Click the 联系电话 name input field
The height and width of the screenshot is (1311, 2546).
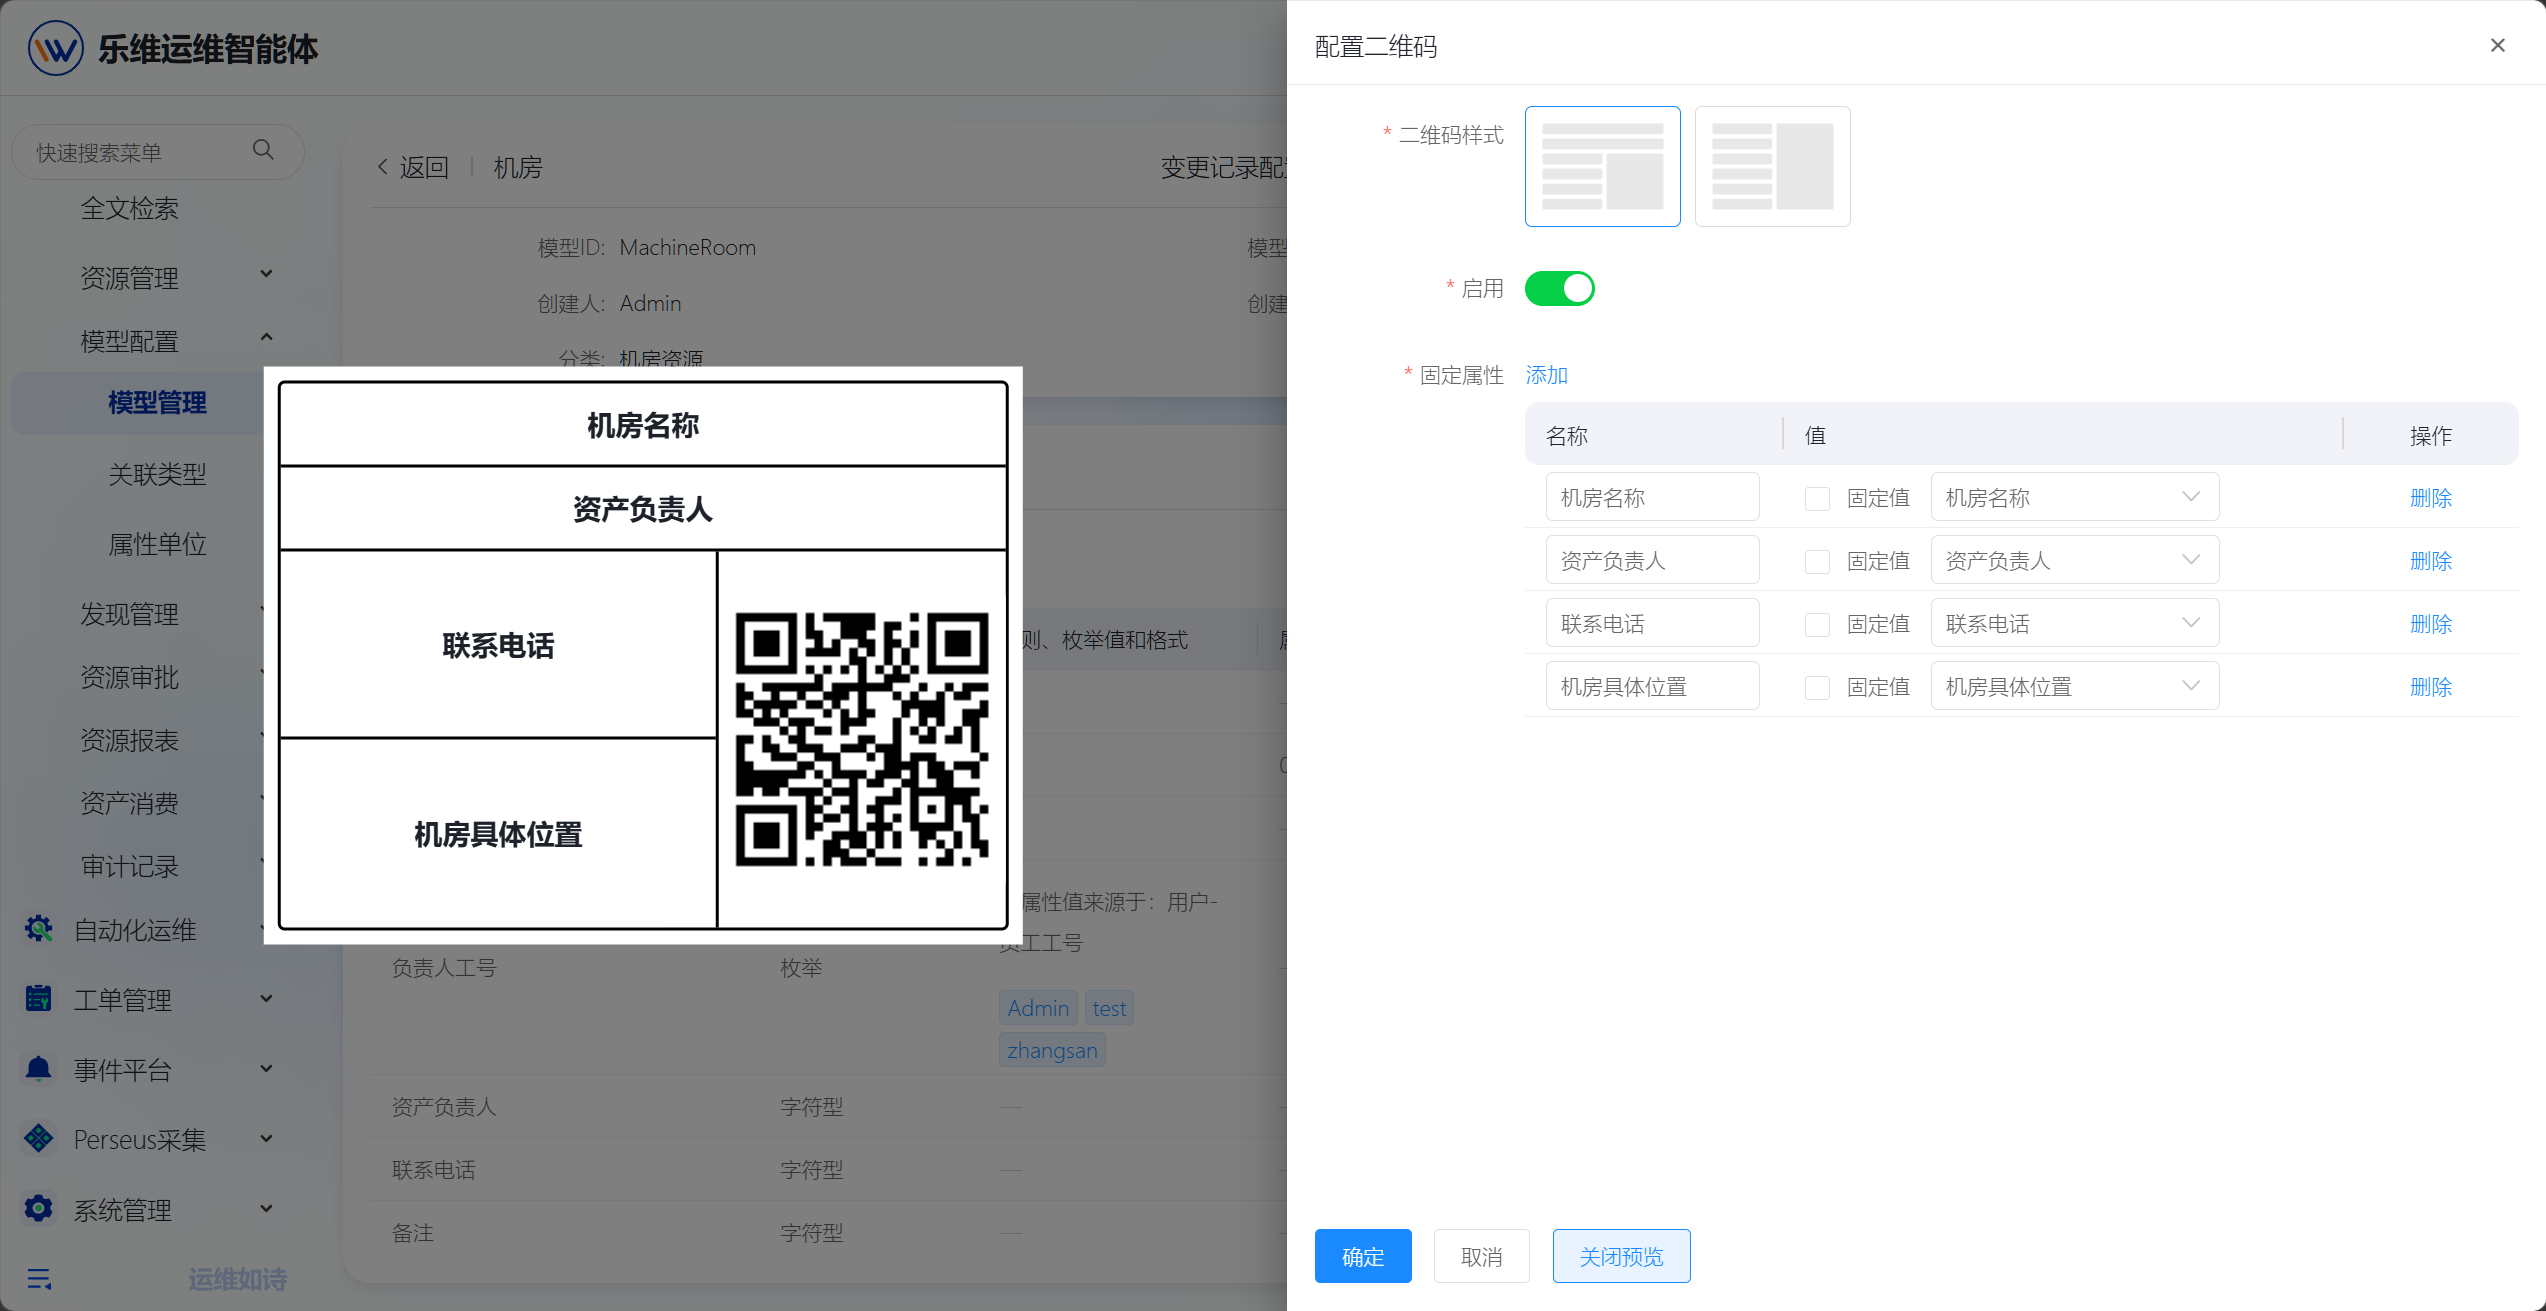click(x=1652, y=623)
